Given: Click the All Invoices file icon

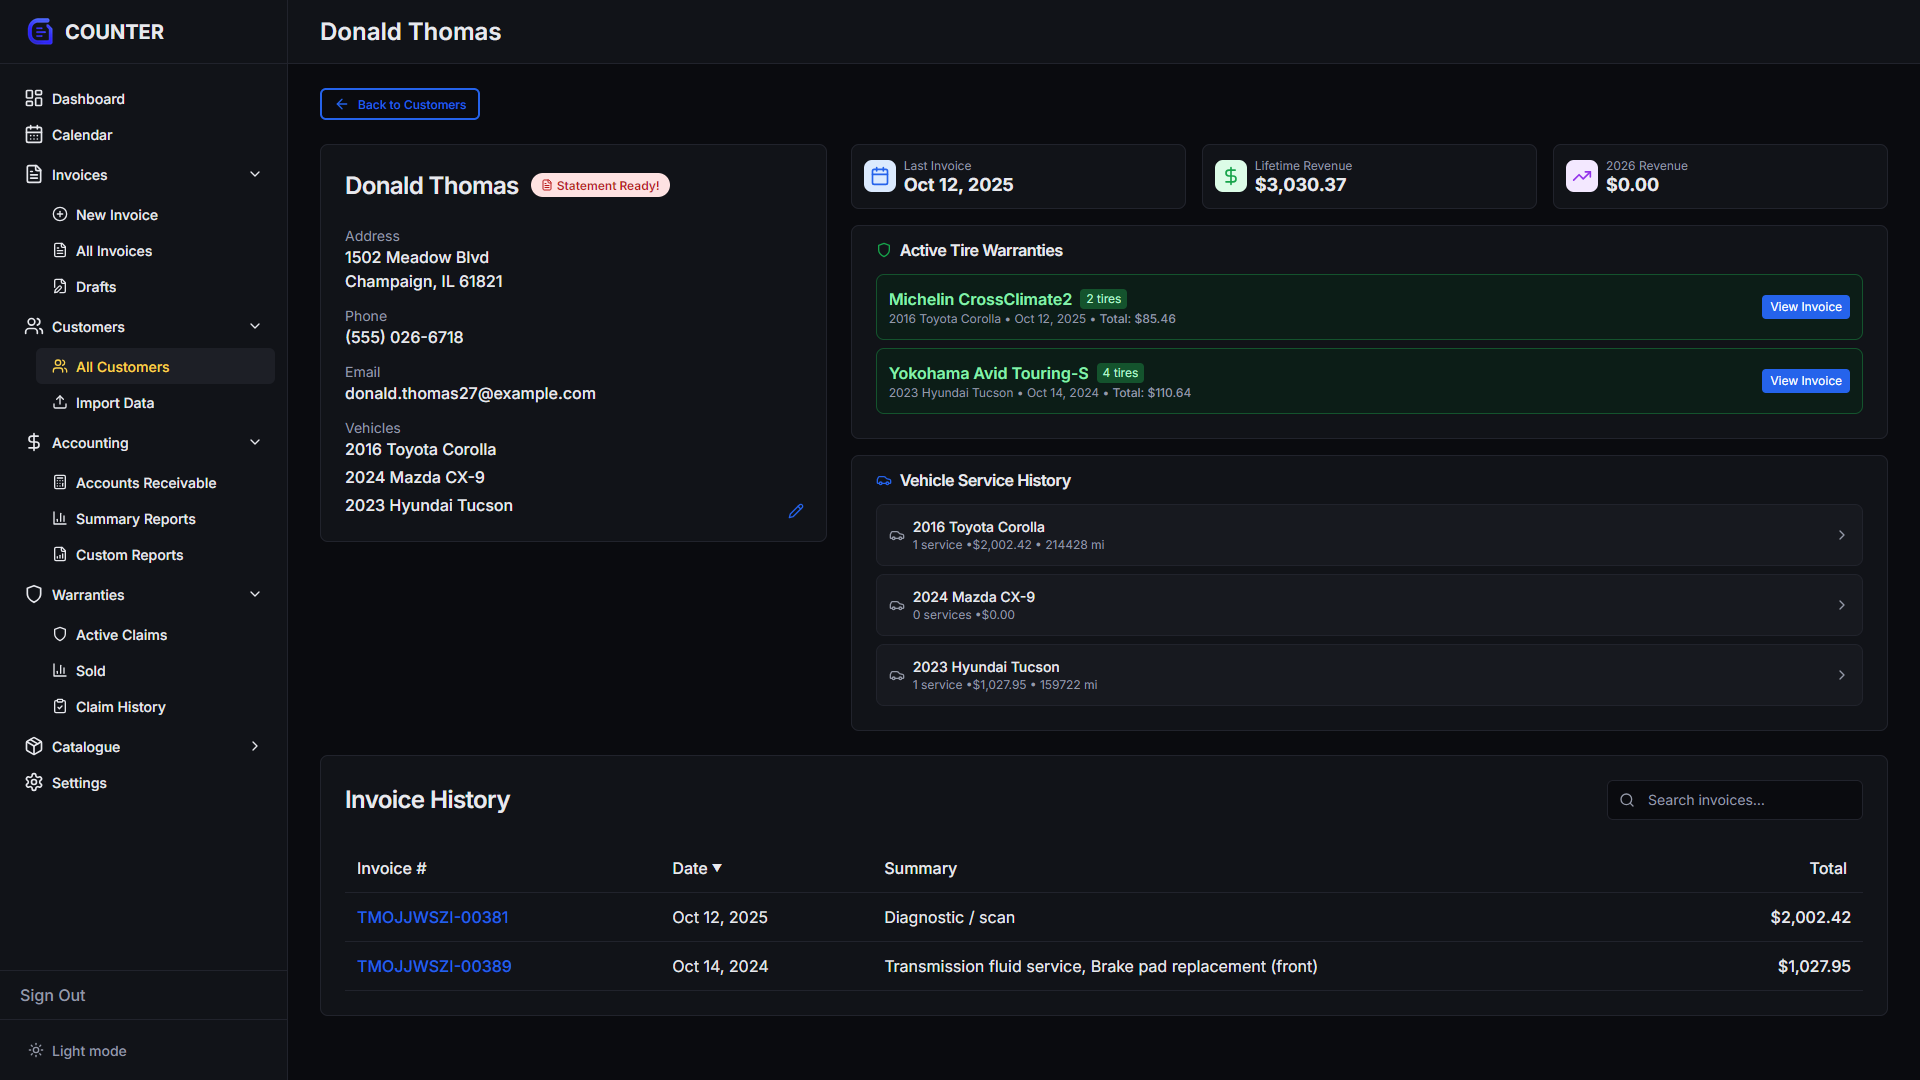Looking at the screenshot, I should click(60, 250).
